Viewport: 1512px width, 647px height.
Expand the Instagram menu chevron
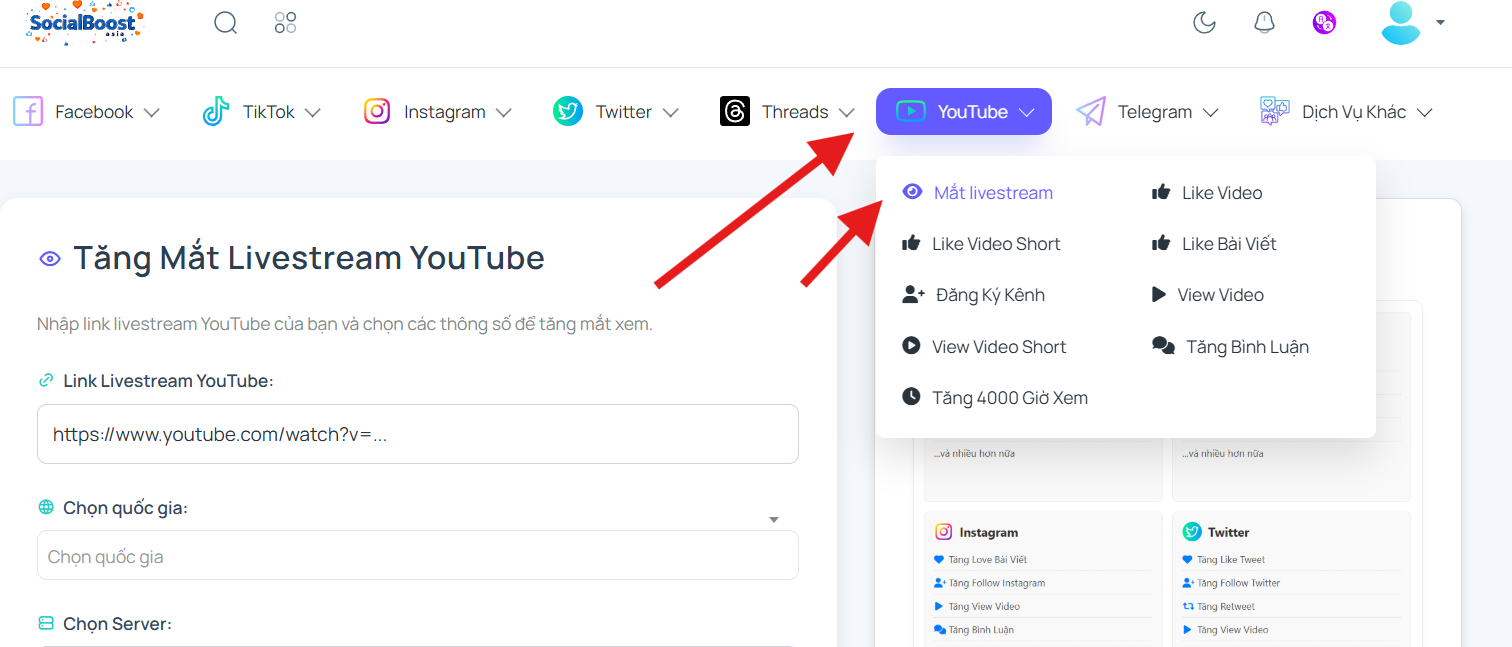503,112
